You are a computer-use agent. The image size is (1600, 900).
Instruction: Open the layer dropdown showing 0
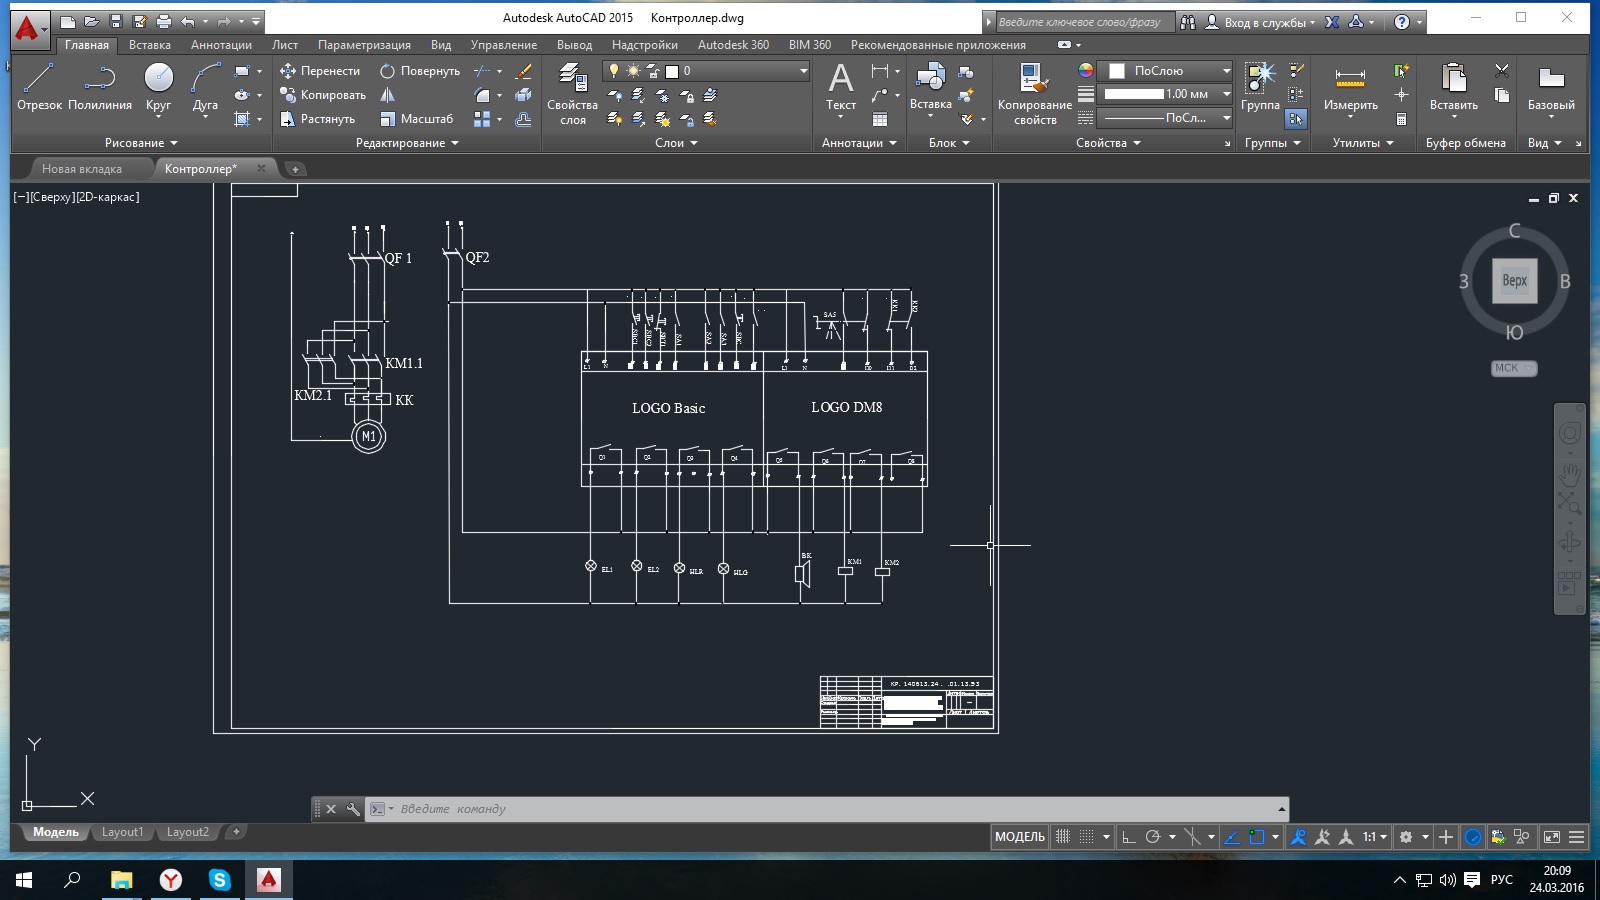tap(706, 71)
